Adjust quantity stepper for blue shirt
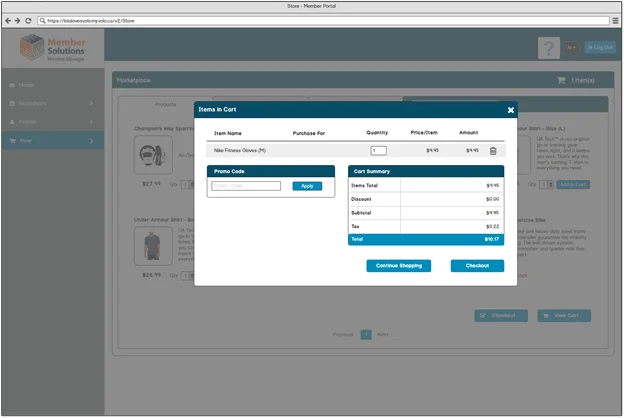Viewport: 624px width, 418px height. click(551, 185)
